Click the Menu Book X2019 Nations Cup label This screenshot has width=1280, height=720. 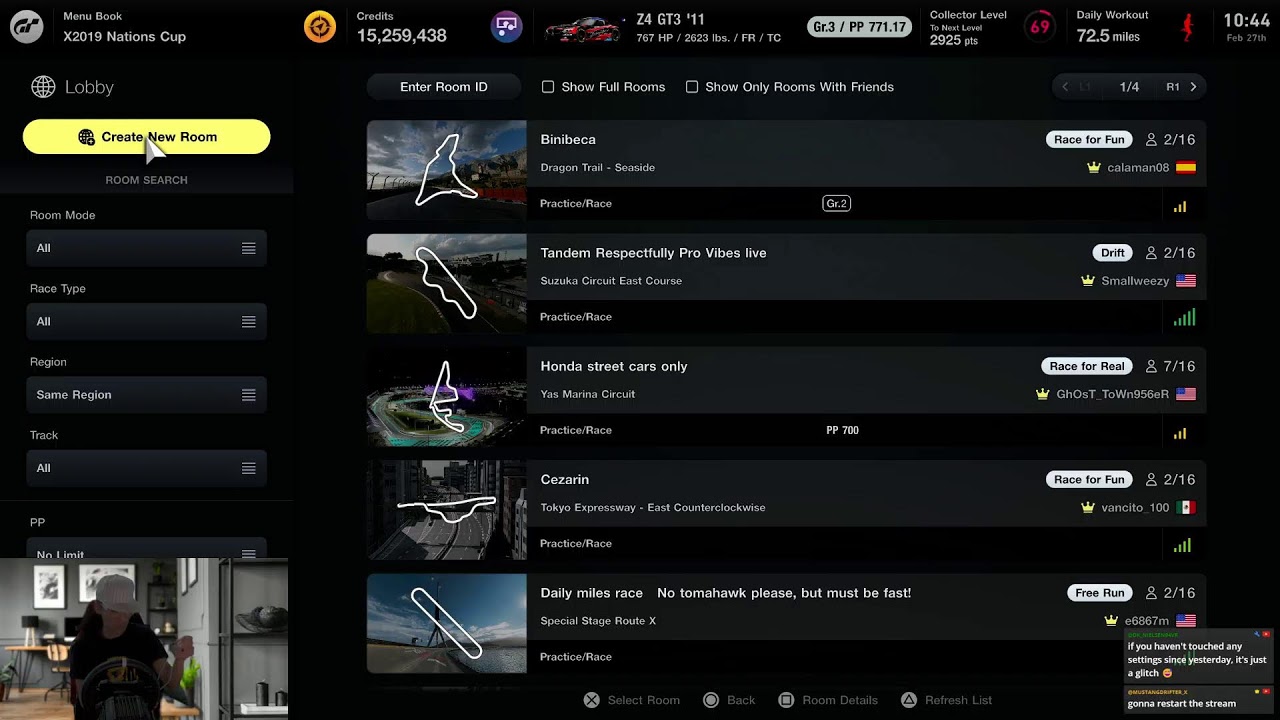124,28
